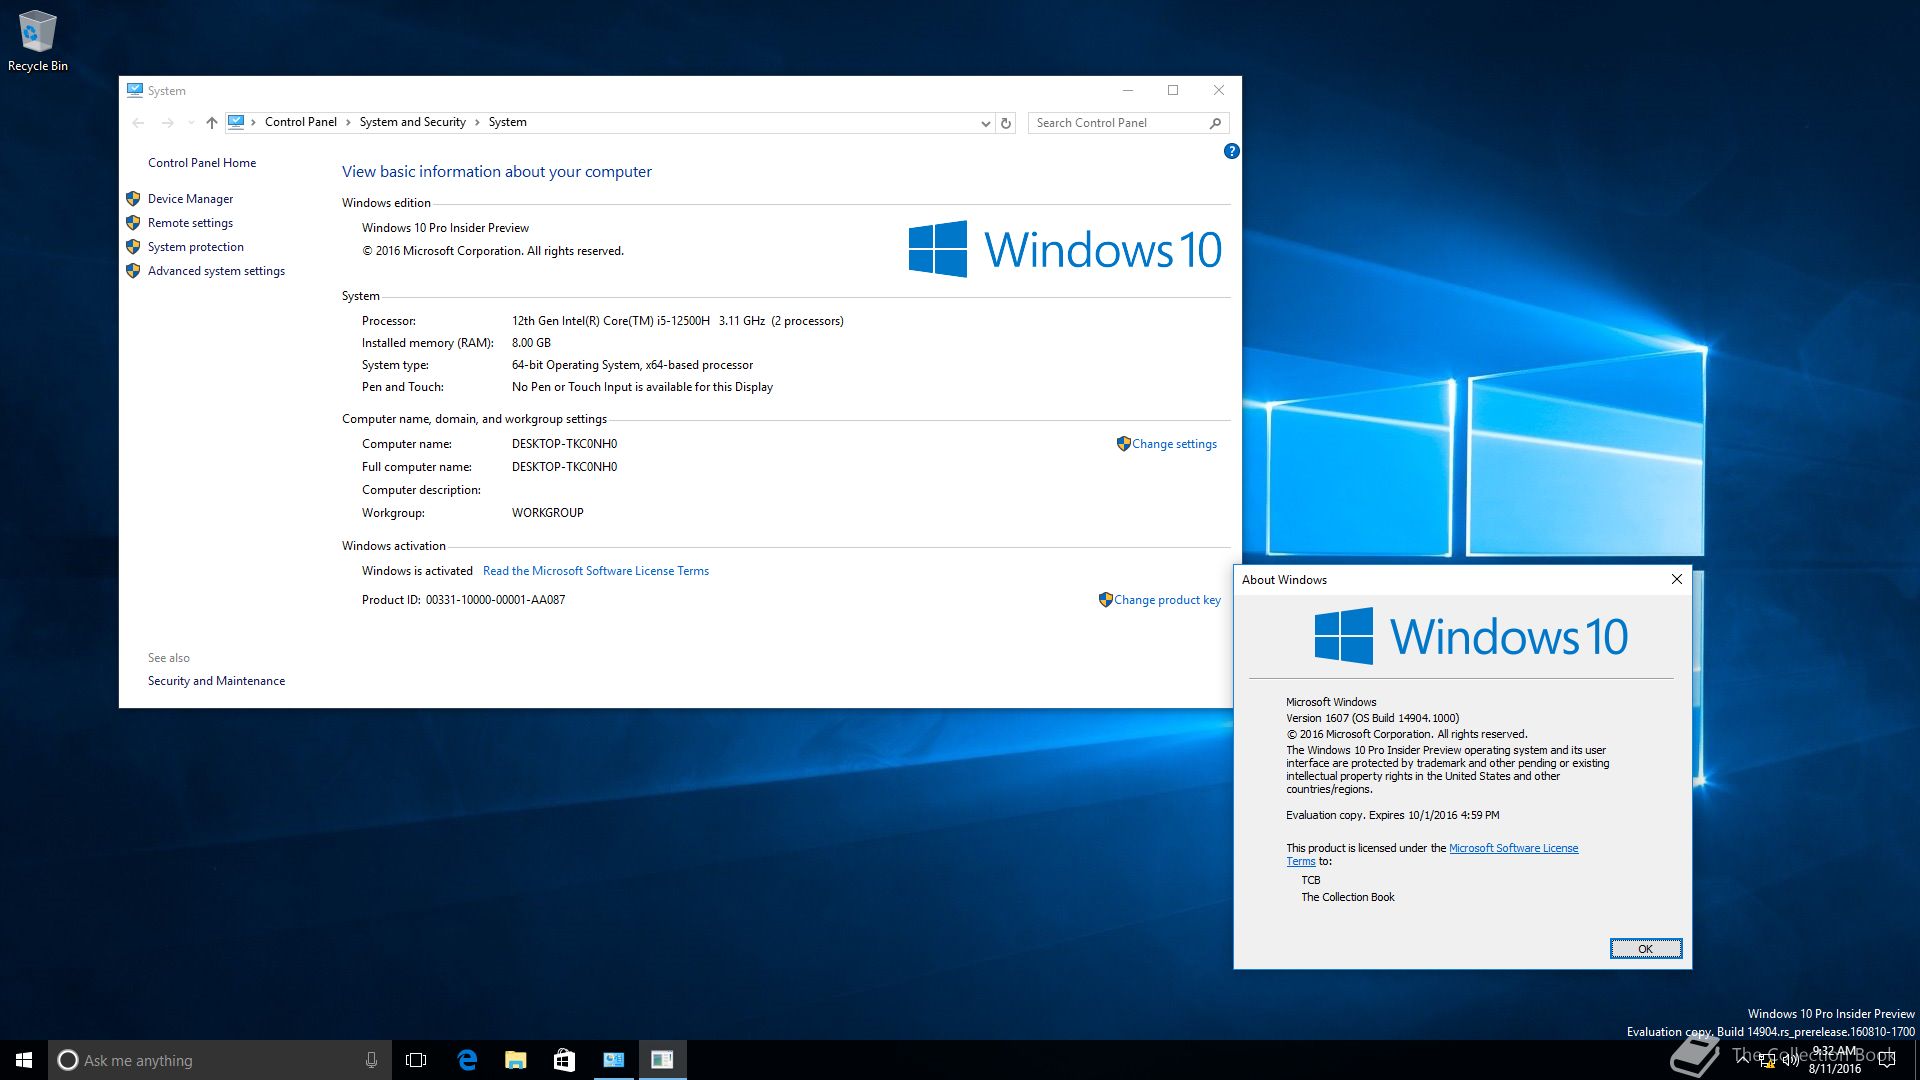The height and width of the screenshot is (1080, 1920).
Task: Click Change settings link
Action: 1174,444
